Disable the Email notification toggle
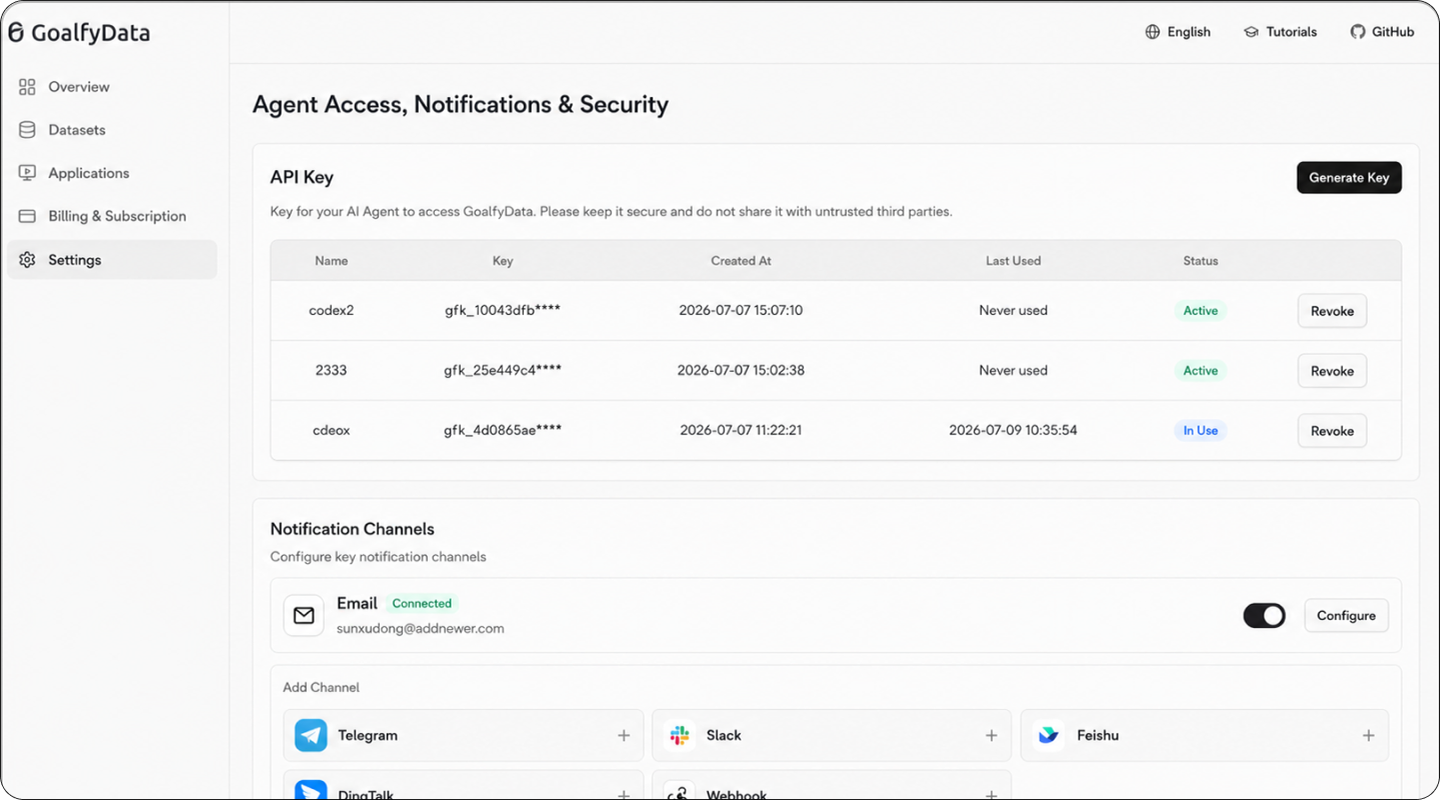 pyautogui.click(x=1264, y=616)
